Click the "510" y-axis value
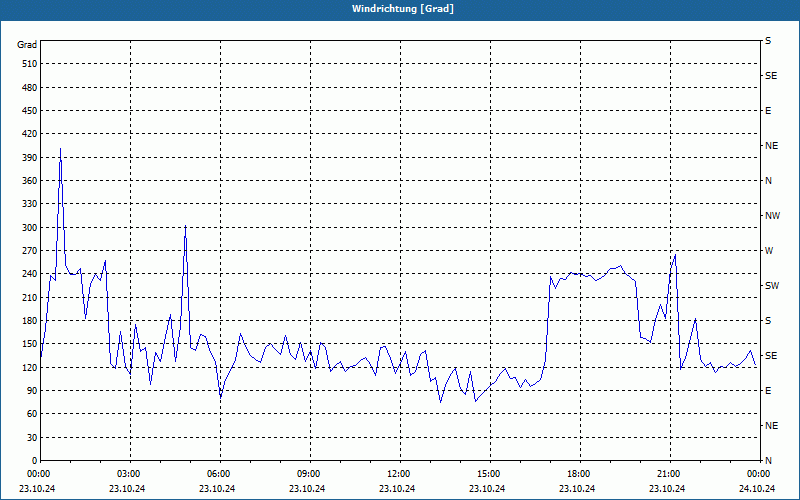 point(29,64)
